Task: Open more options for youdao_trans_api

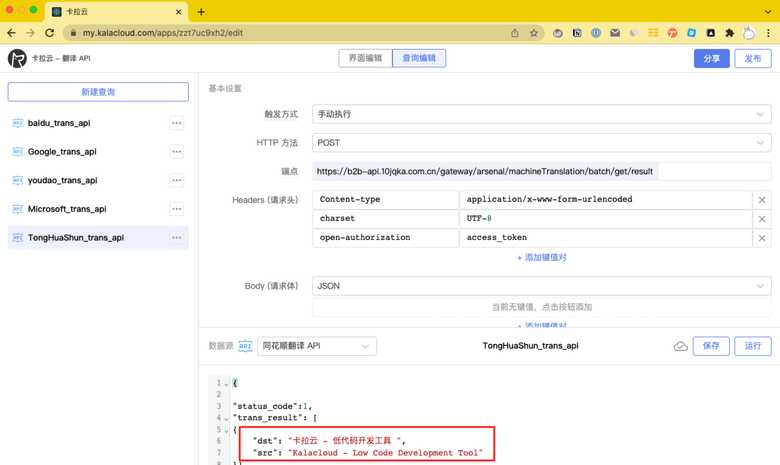Action: (177, 180)
